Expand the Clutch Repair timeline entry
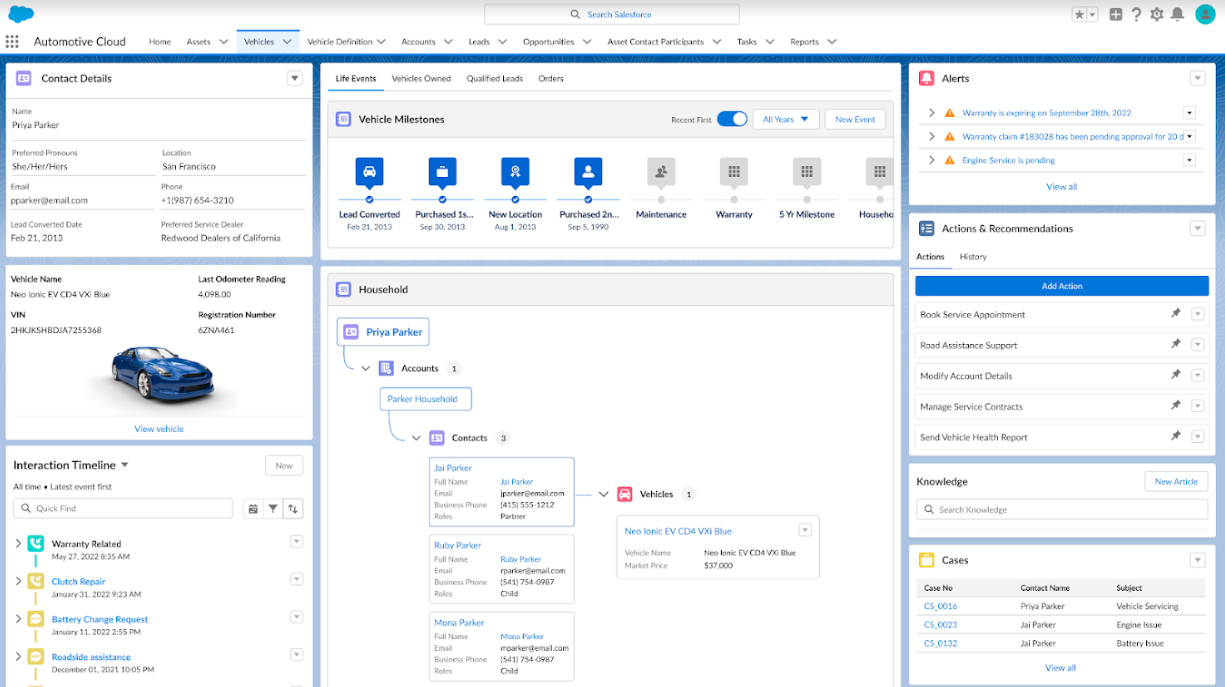1225x687 pixels. click(x=18, y=581)
